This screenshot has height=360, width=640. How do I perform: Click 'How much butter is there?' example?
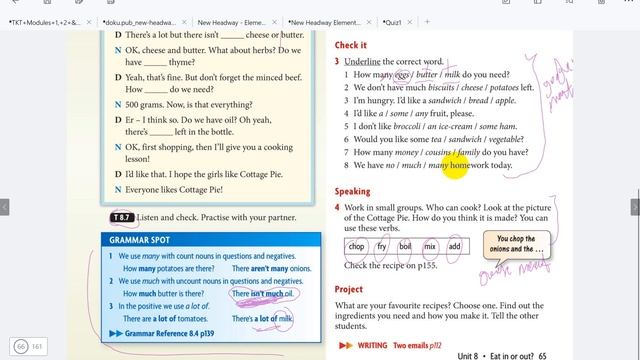[x=163, y=293]
